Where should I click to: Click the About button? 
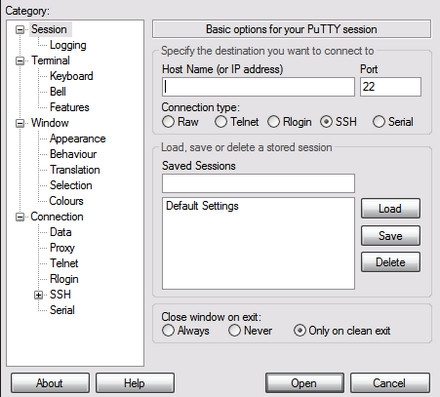[50, 383]
